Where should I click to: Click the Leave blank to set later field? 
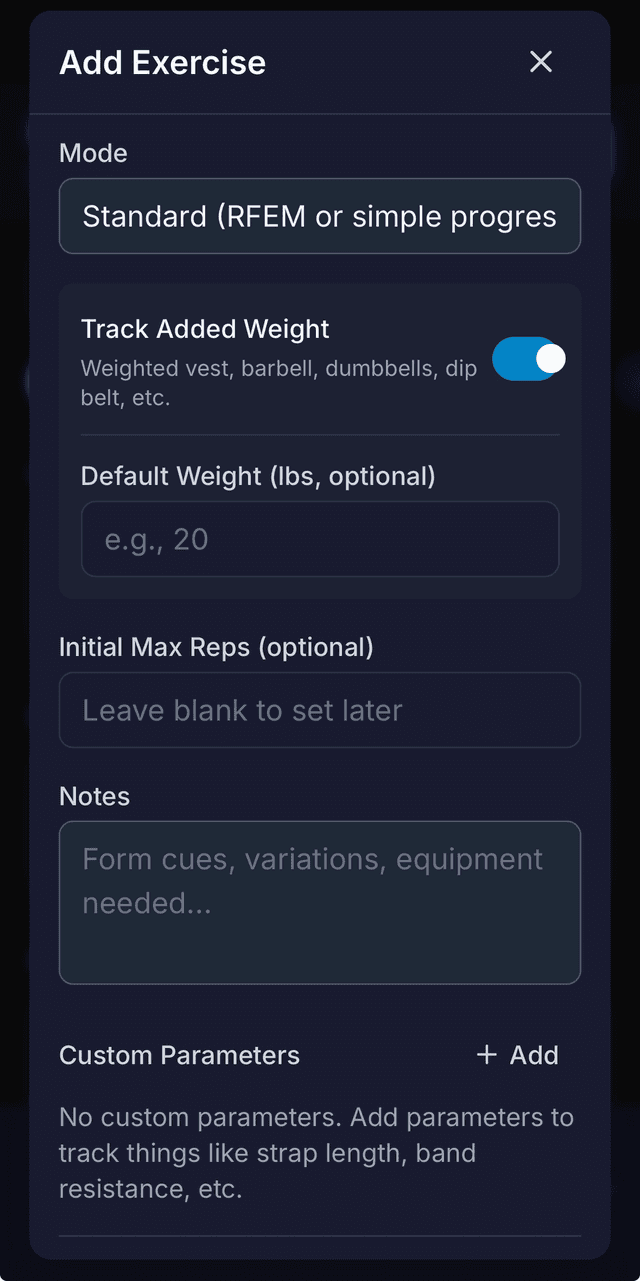tap(320, 710)
